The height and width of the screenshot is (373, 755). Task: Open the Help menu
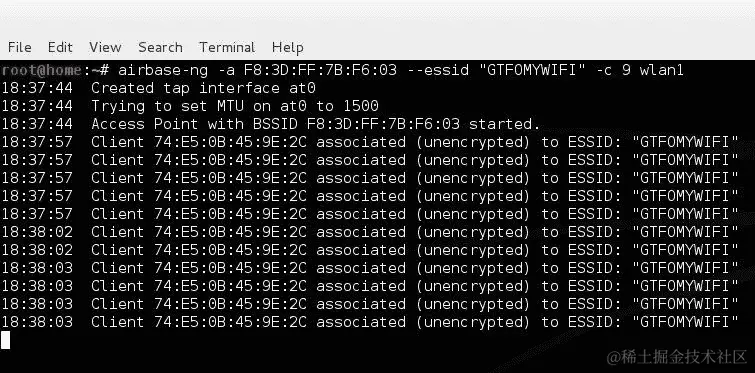(287, 48)
